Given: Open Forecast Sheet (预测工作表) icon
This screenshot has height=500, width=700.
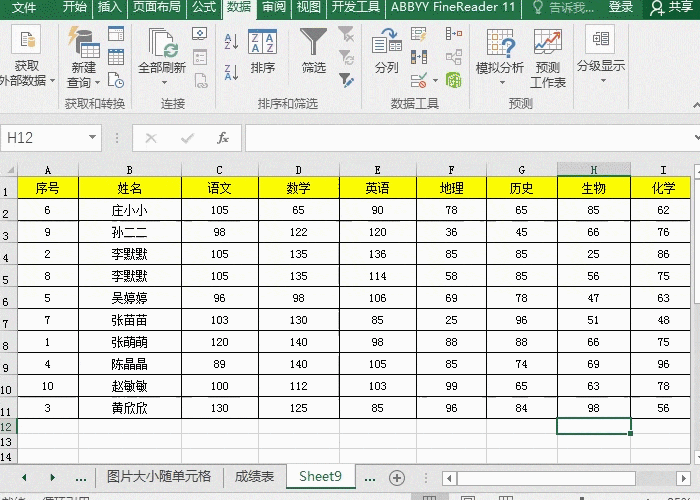Looking at the screenshot, I should click(548, 43).
